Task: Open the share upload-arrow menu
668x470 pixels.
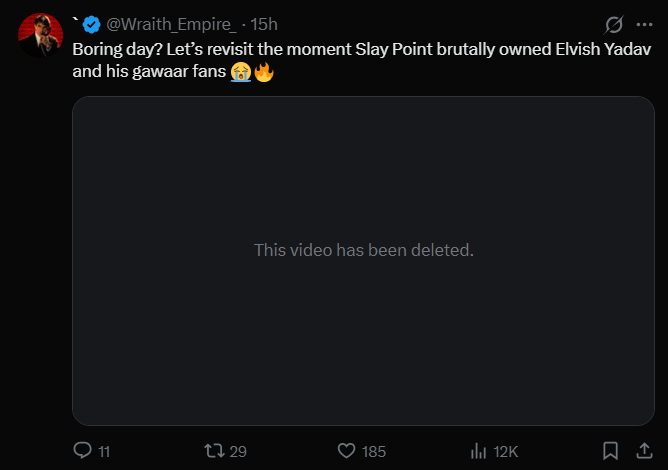Action: 645,451
